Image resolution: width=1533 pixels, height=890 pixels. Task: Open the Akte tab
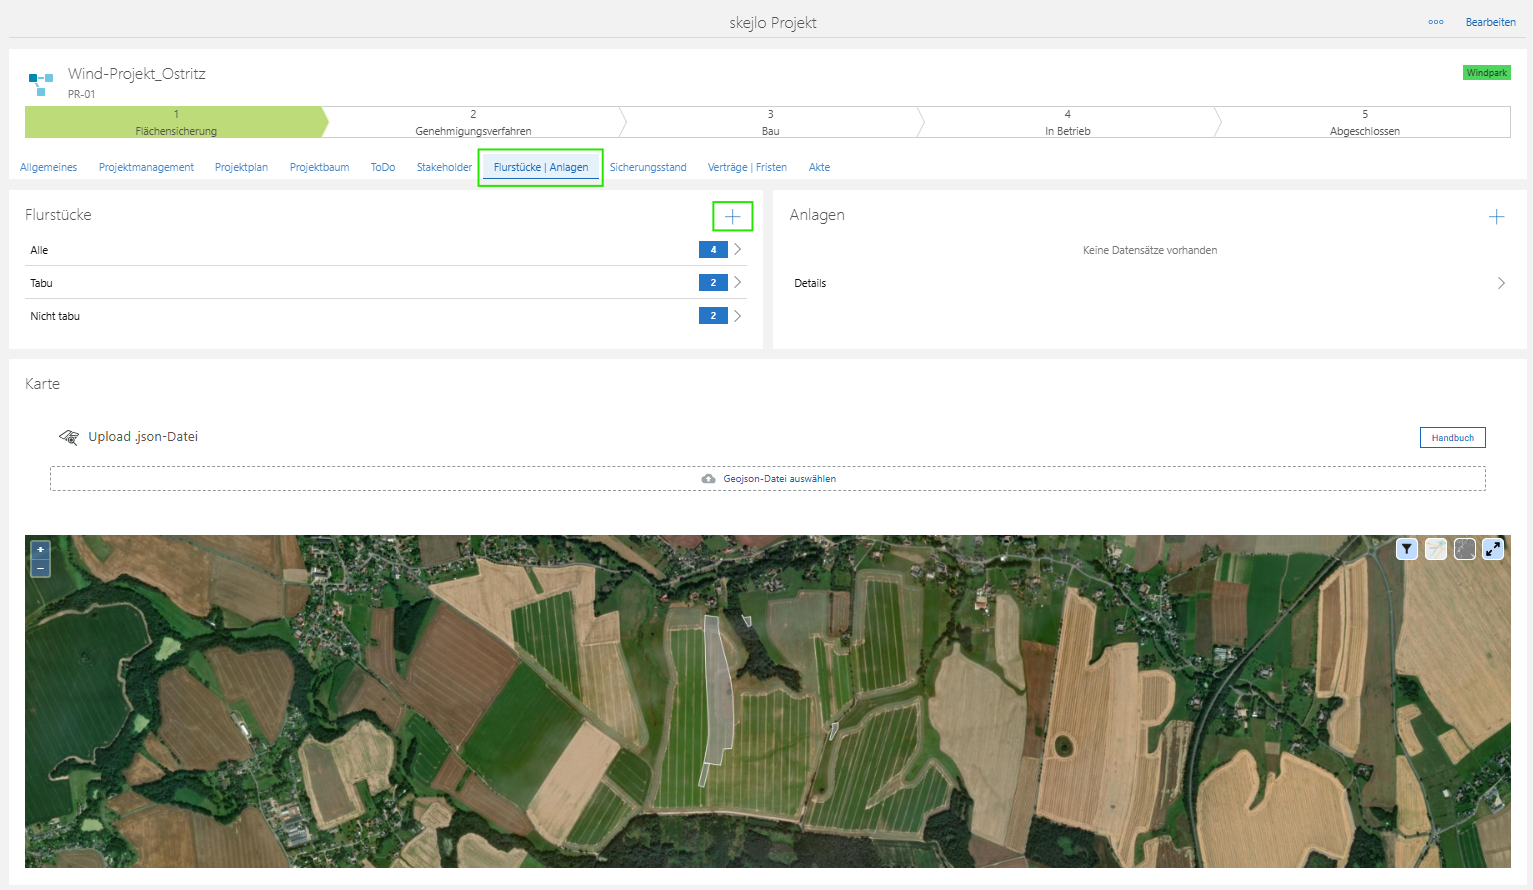819,167
